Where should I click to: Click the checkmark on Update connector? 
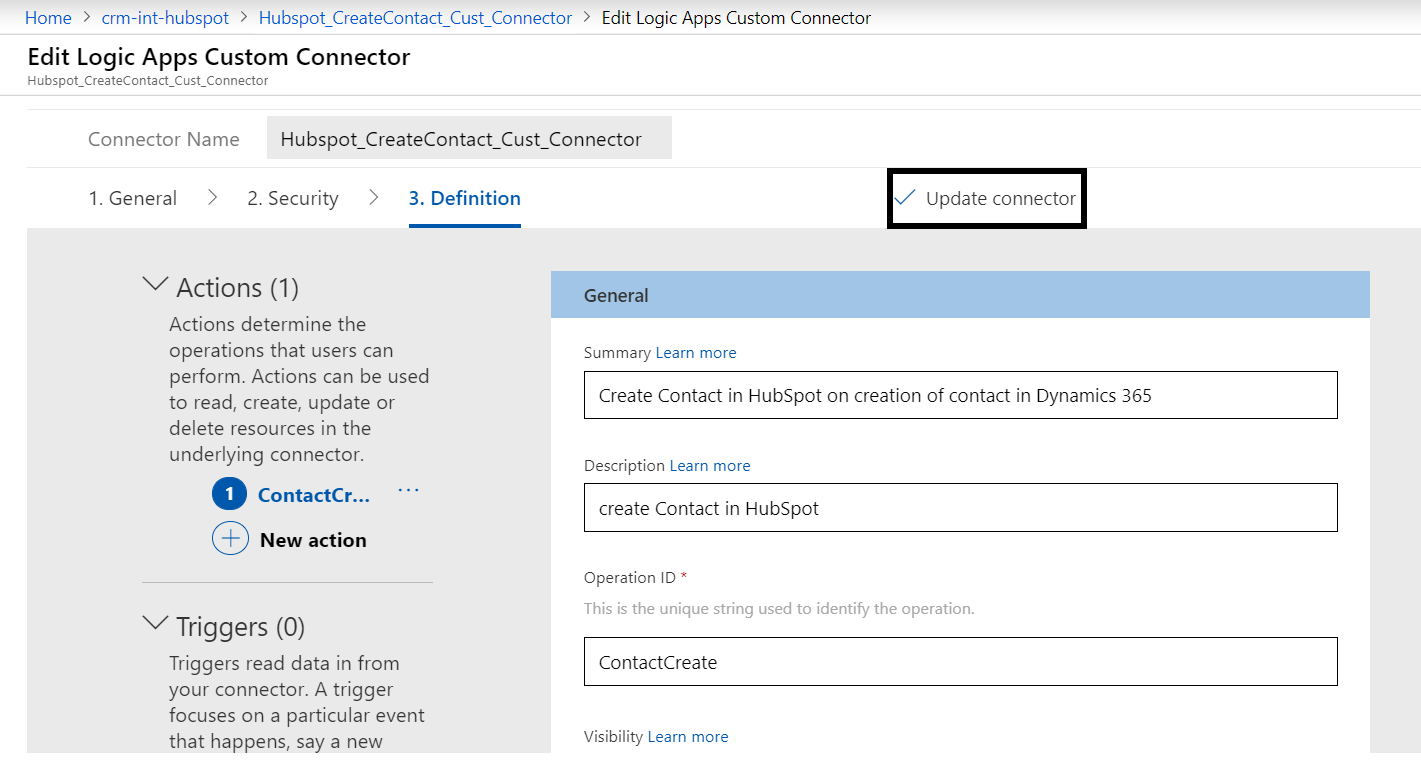[905, 198]
